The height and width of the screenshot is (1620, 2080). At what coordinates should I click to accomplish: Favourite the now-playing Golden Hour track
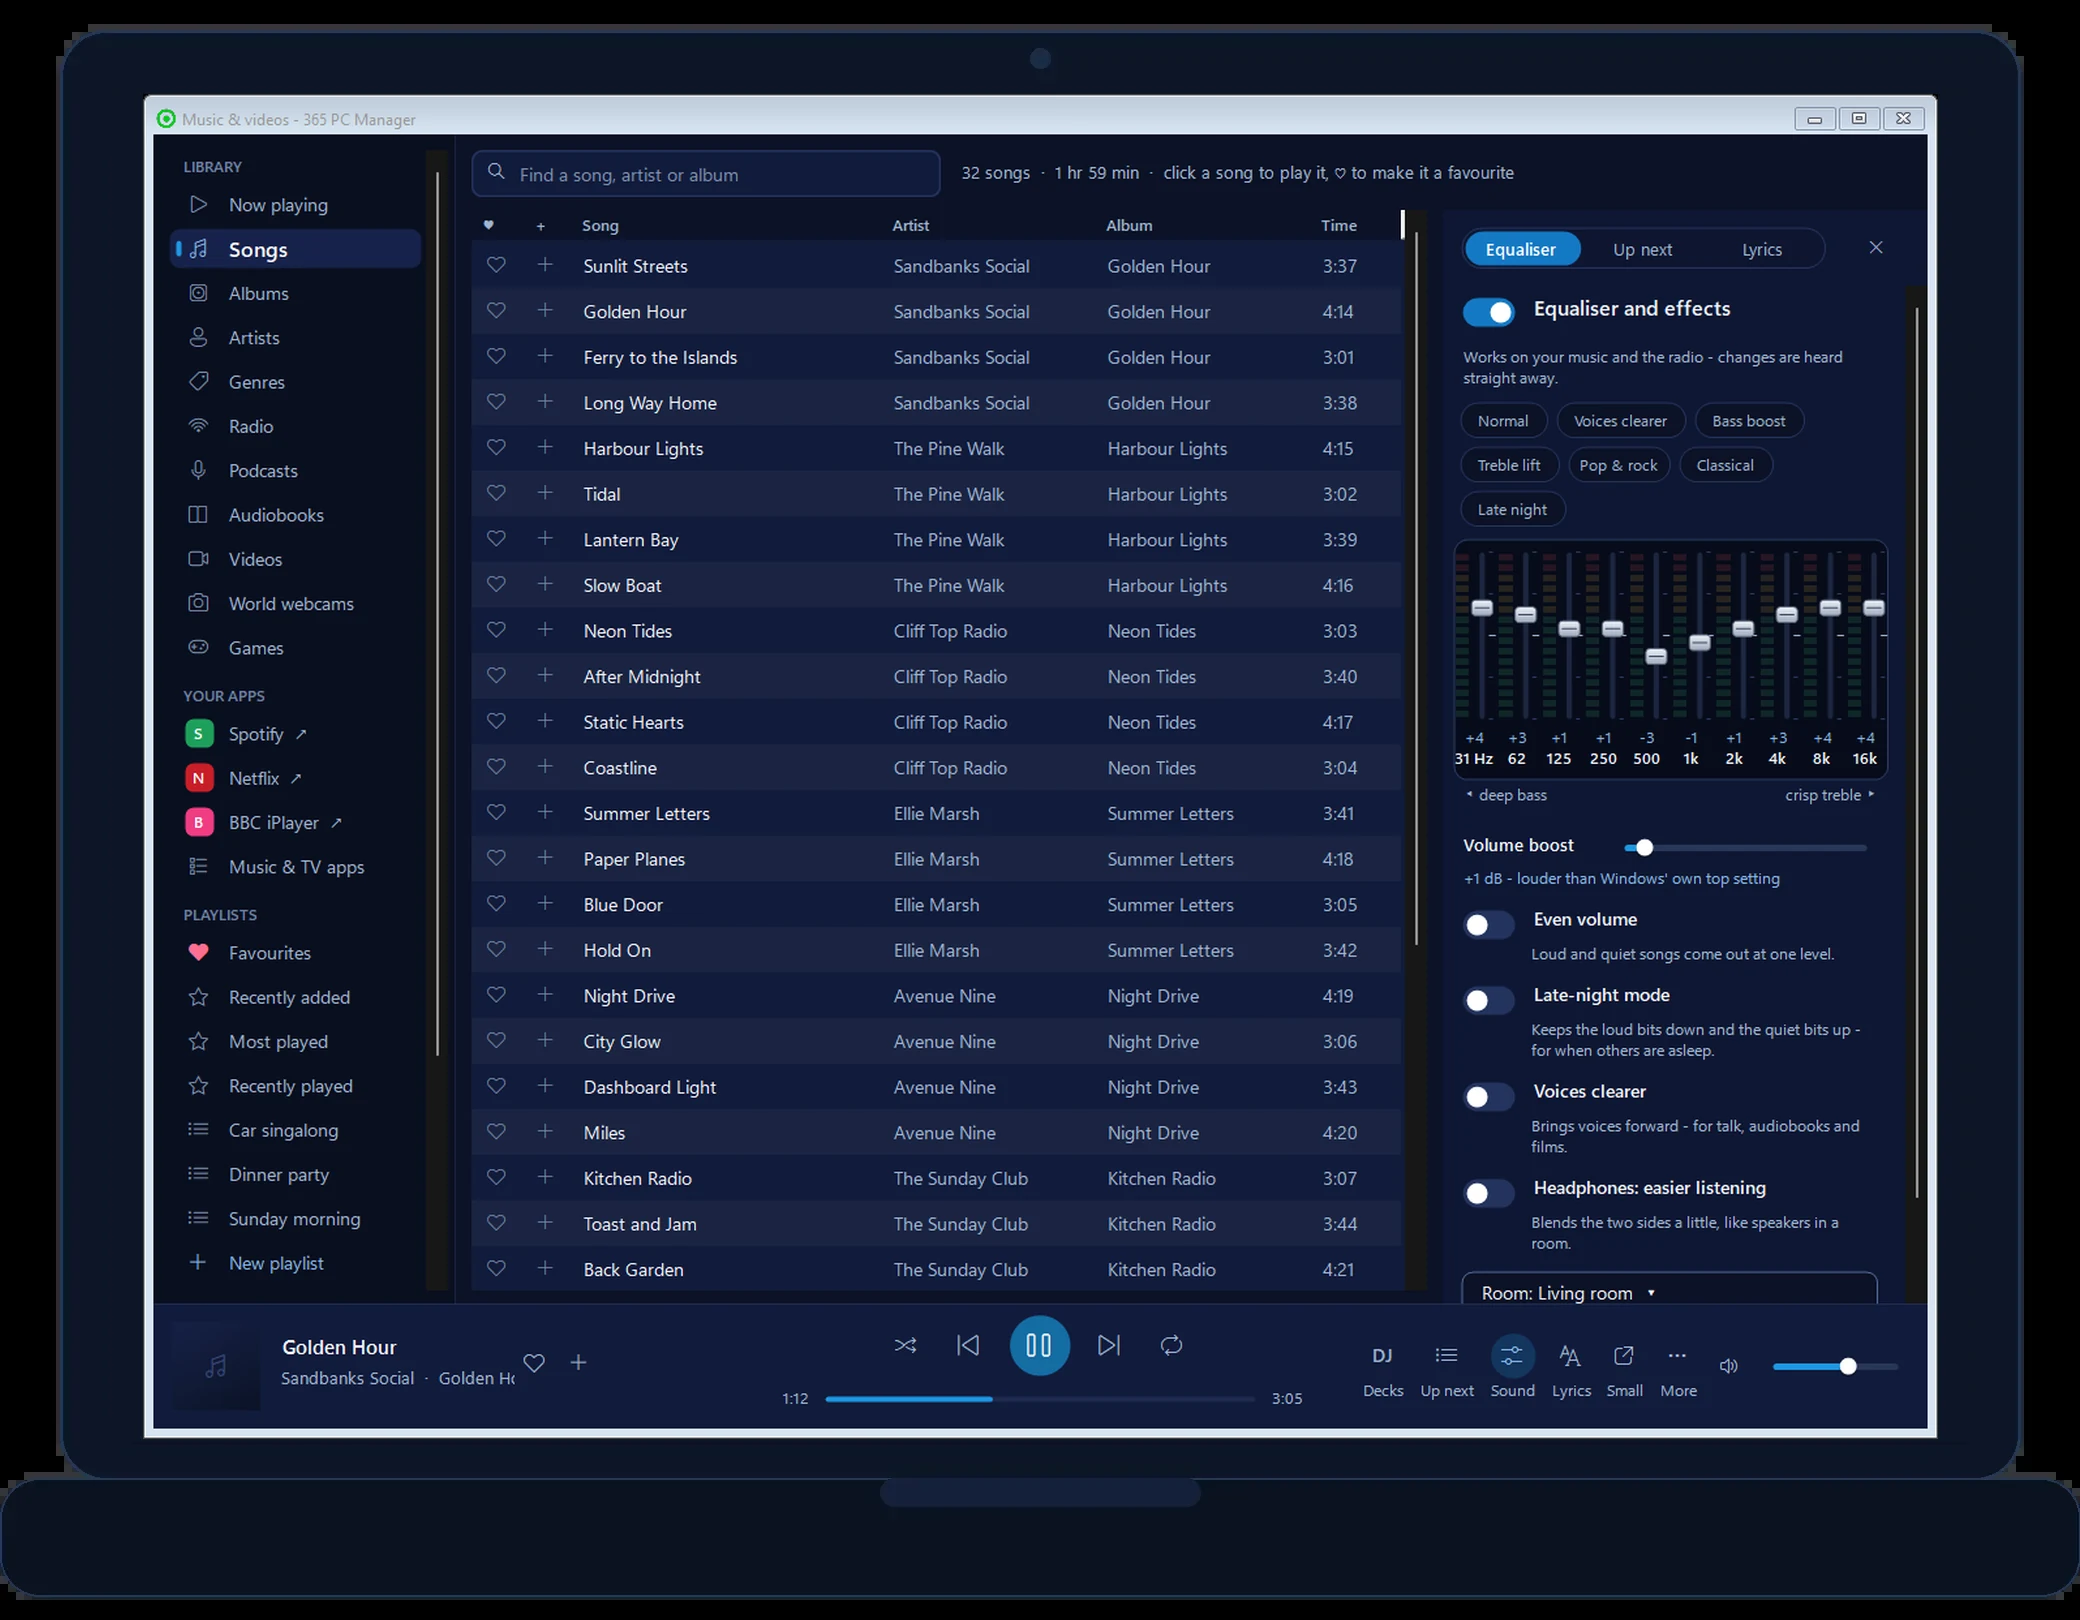pyautogui.click(x=534, y=1363)
